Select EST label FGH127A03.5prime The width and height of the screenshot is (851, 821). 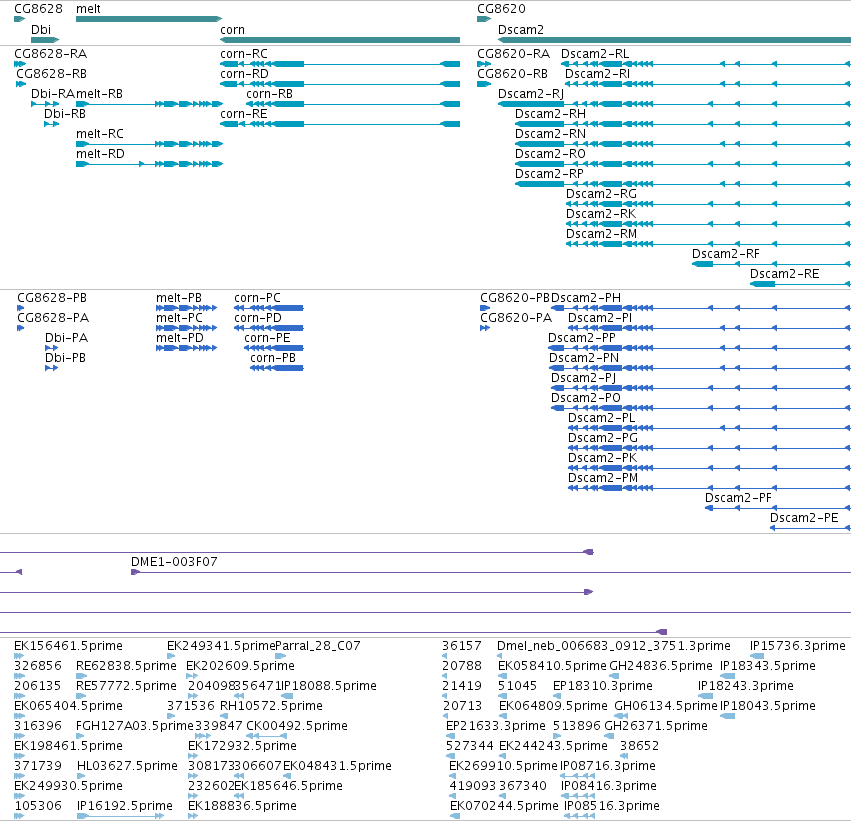pyautogui.click(x=135, y=727)
